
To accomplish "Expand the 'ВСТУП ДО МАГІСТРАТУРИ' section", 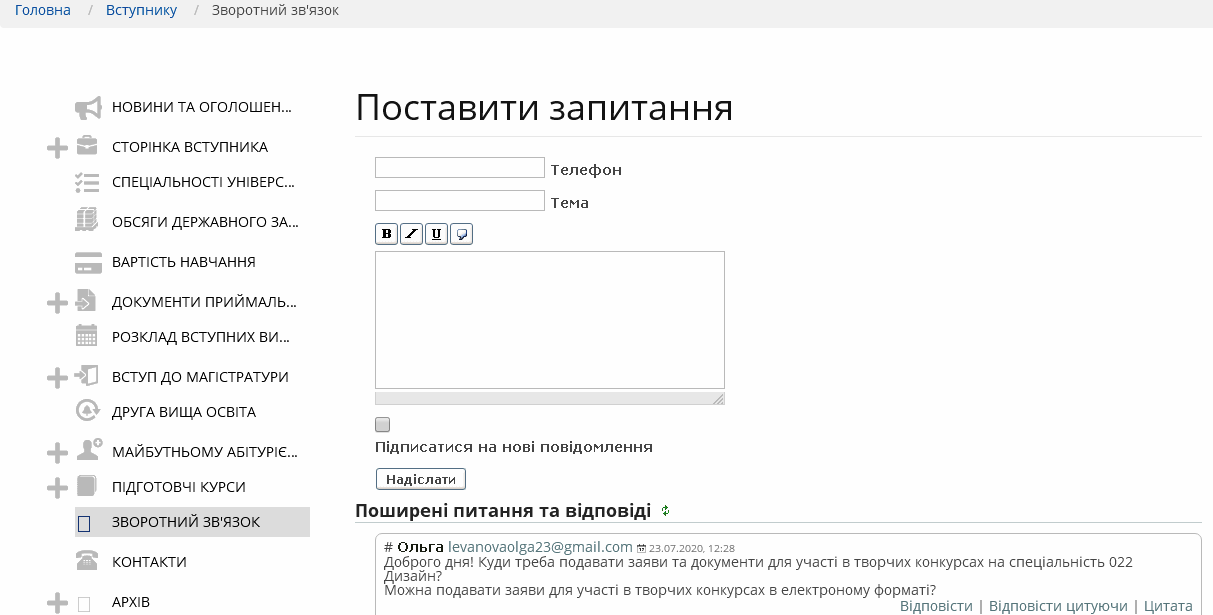I will point(57,376).
